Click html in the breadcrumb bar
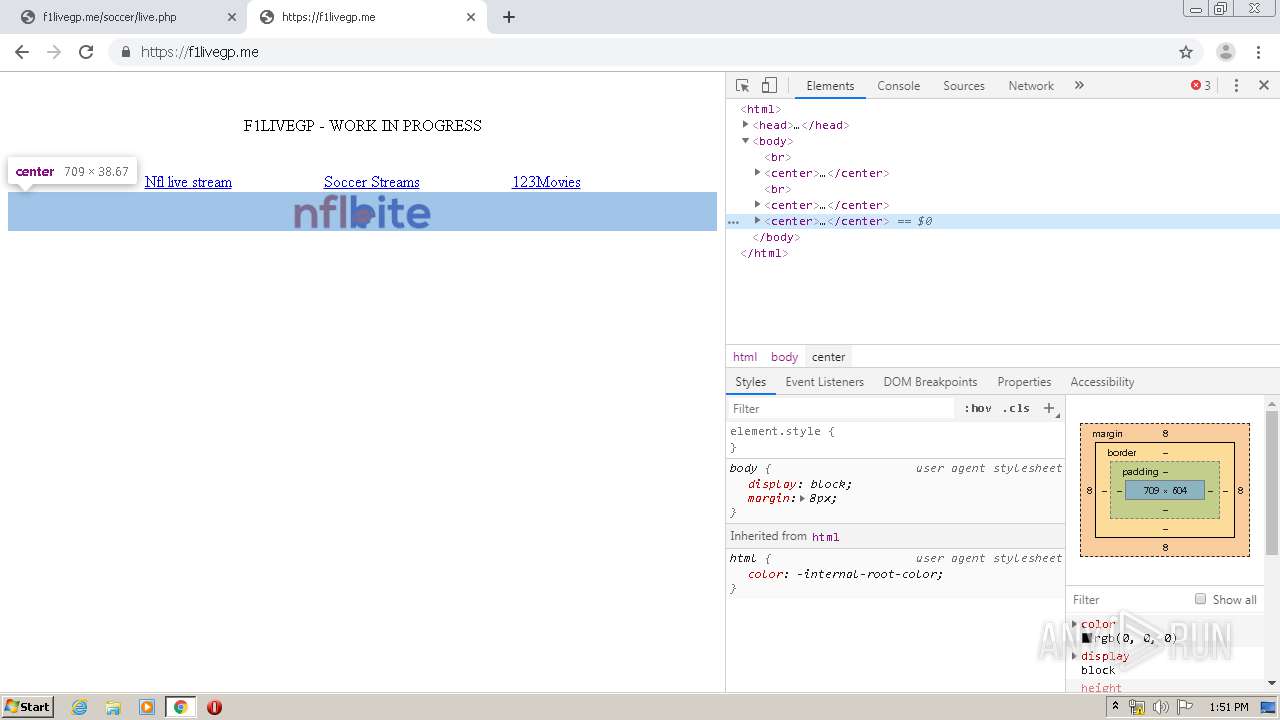This screenshot has height=720, width=1280. [x=745, y=357]
